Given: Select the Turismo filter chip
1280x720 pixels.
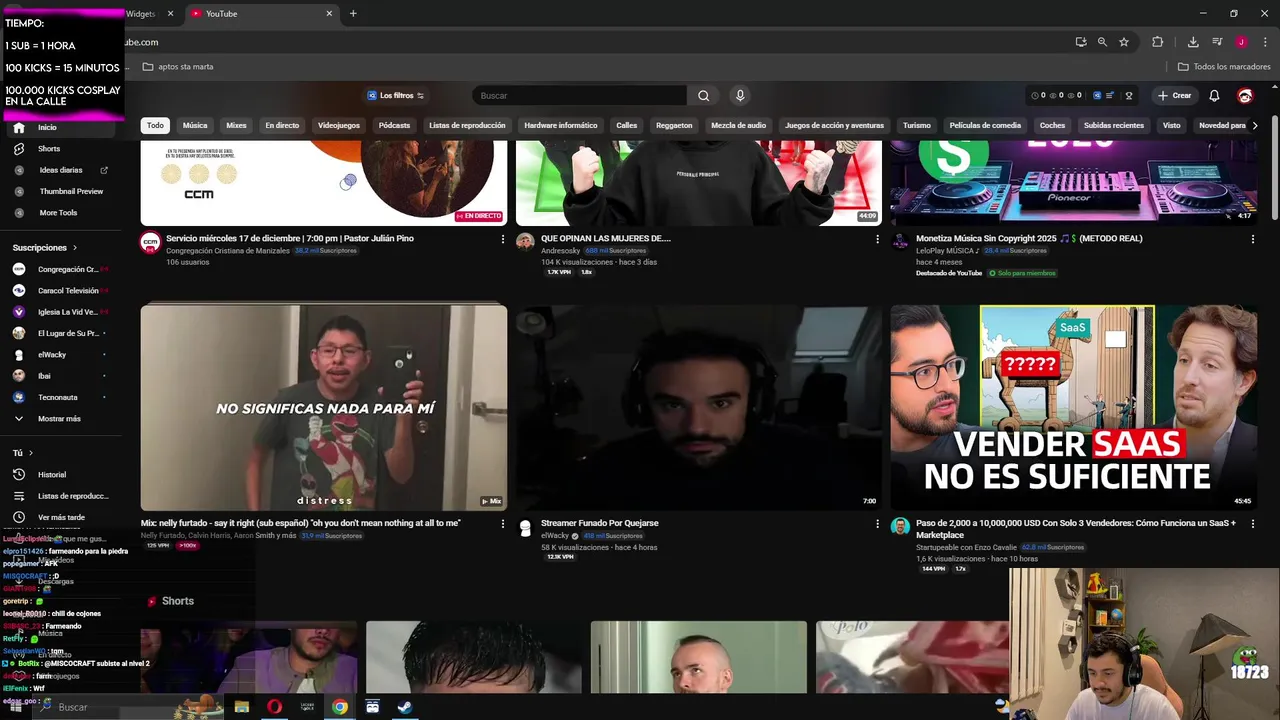Looking at the screenshot, I should pos(917,126).
